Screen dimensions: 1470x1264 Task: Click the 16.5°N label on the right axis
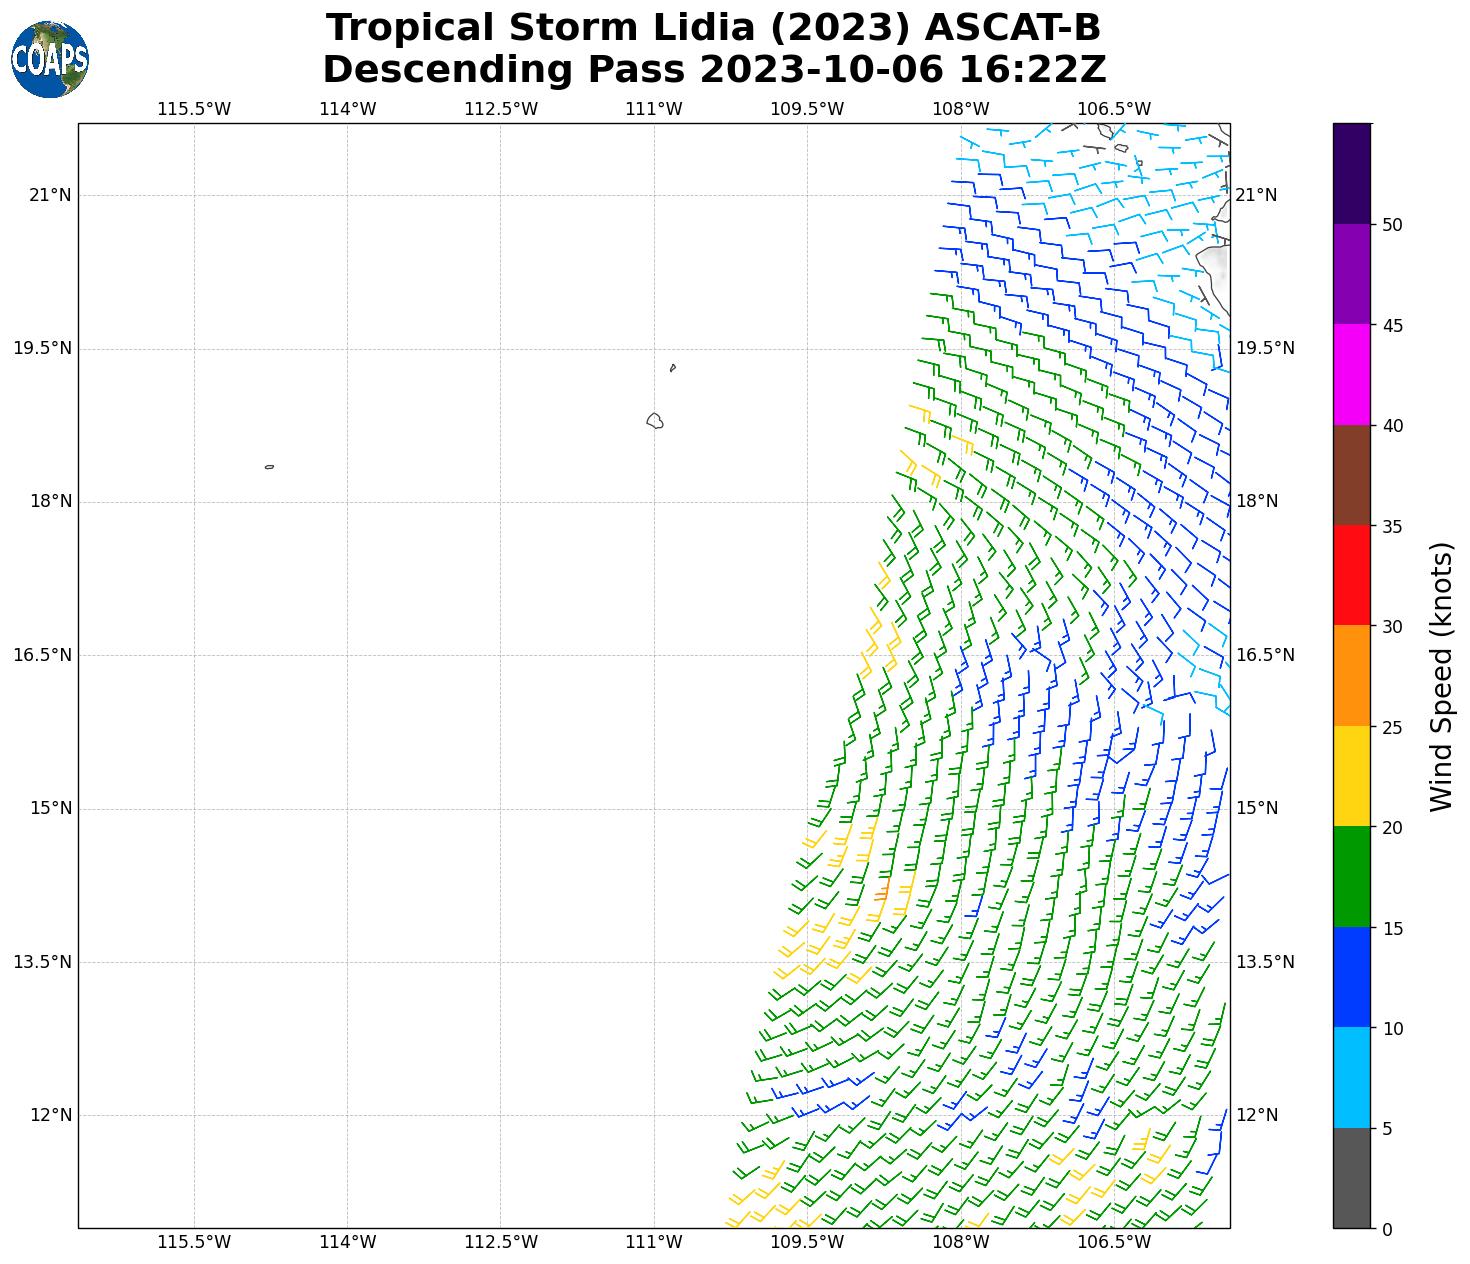[x=1265, y=655]
